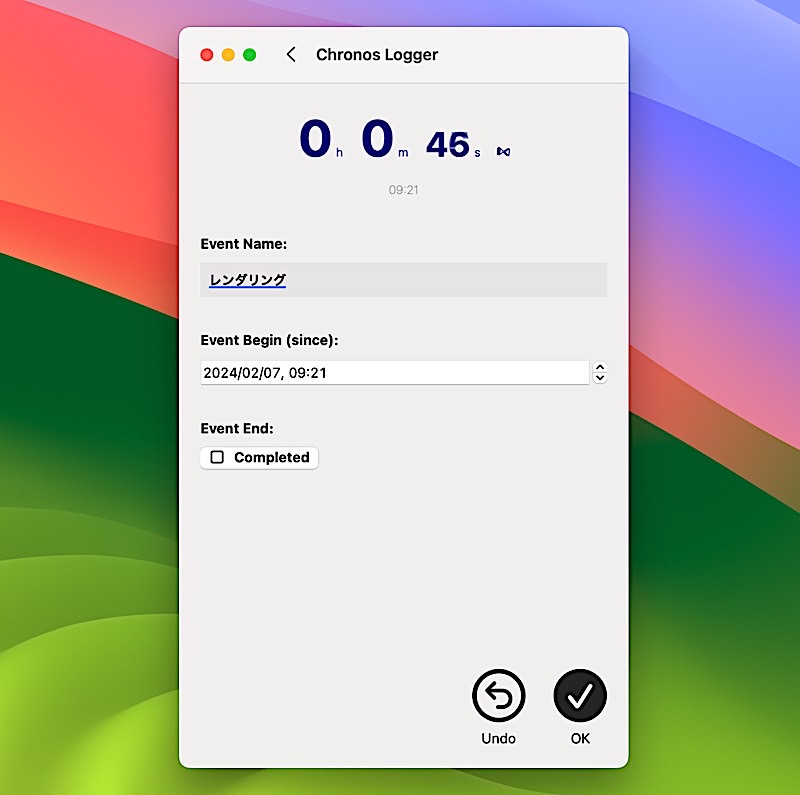This screenshot has height=795, width=800.
Task: Click the down stepper arrow on Event Begin
Action: click(599, 377)
